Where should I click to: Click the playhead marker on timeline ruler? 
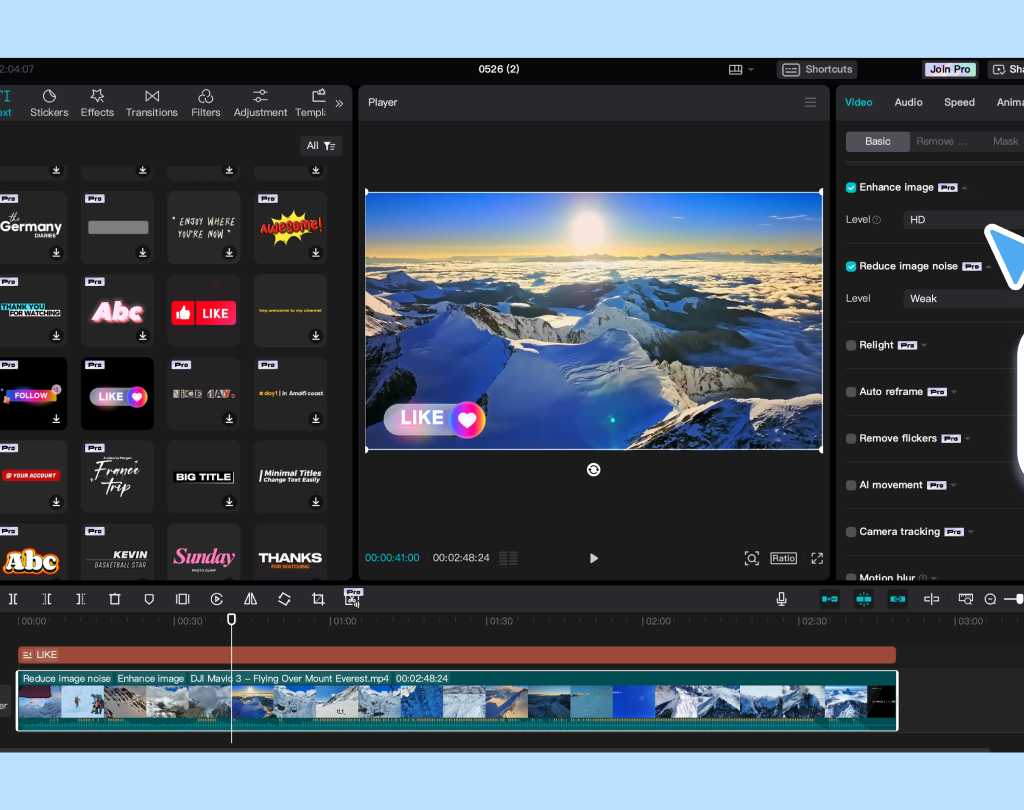pyautogui.click(x=231, y=619)
